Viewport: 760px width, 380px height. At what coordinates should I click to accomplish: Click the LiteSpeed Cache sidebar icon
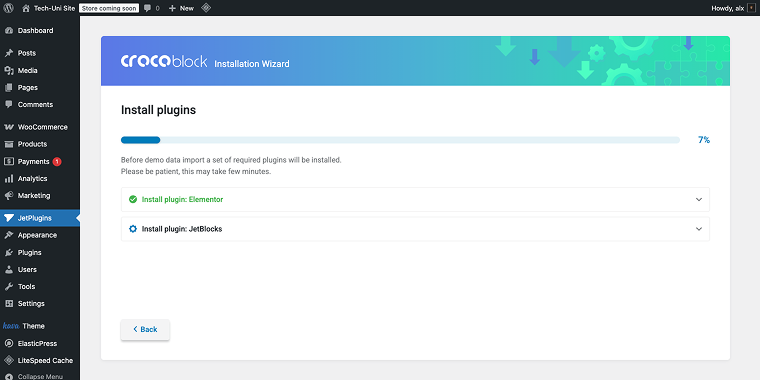coord(9,361)
